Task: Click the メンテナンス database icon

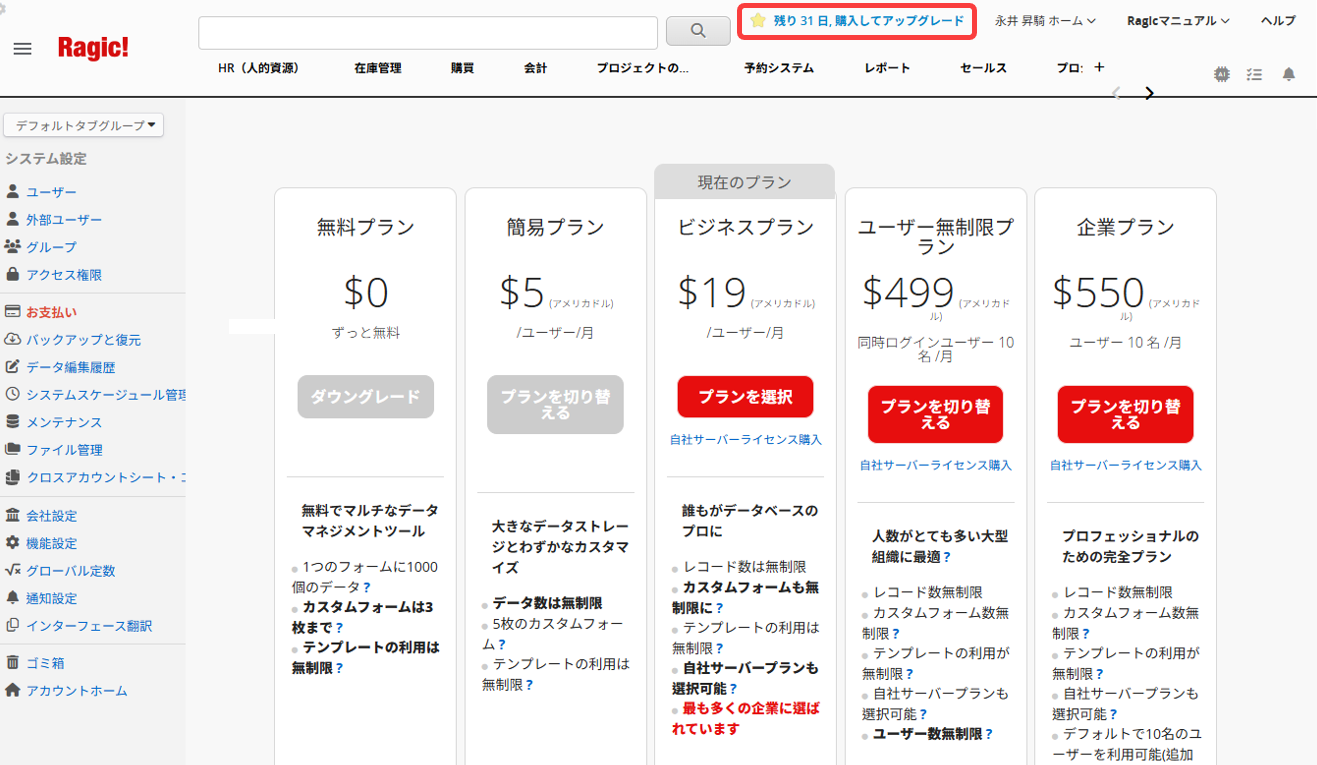Action: [13, 422]
